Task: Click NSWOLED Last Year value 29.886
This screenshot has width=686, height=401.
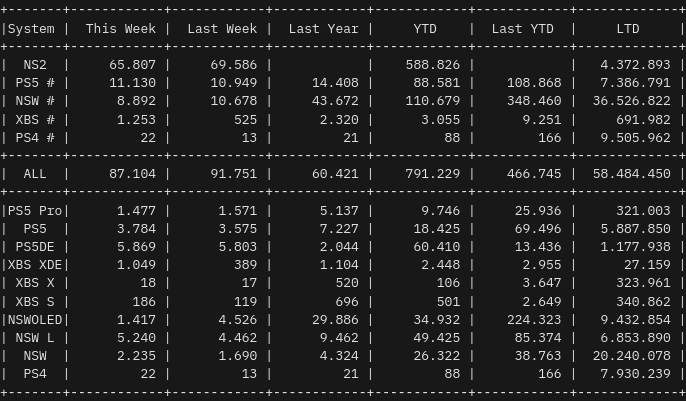Action: point(335,320)
